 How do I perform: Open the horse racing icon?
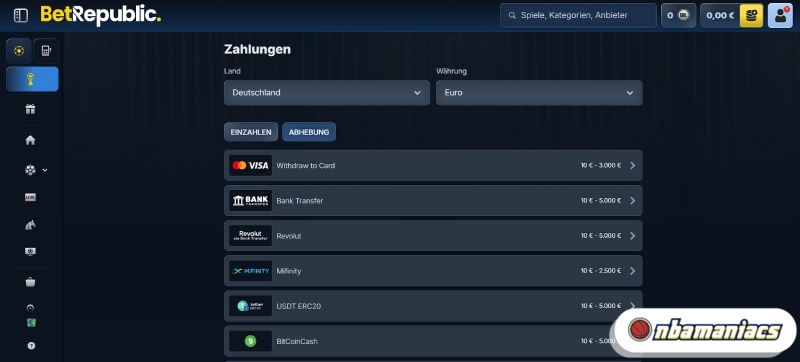pyautogui.click(x=31, y=224)
